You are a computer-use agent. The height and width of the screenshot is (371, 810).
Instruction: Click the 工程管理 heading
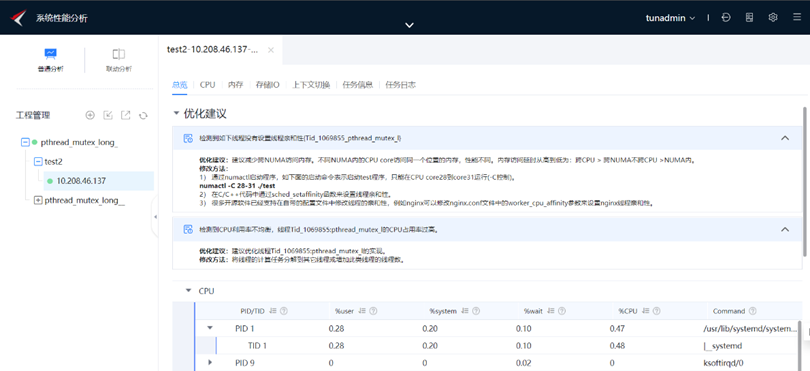pyautogui.click(x=33, y=115)
